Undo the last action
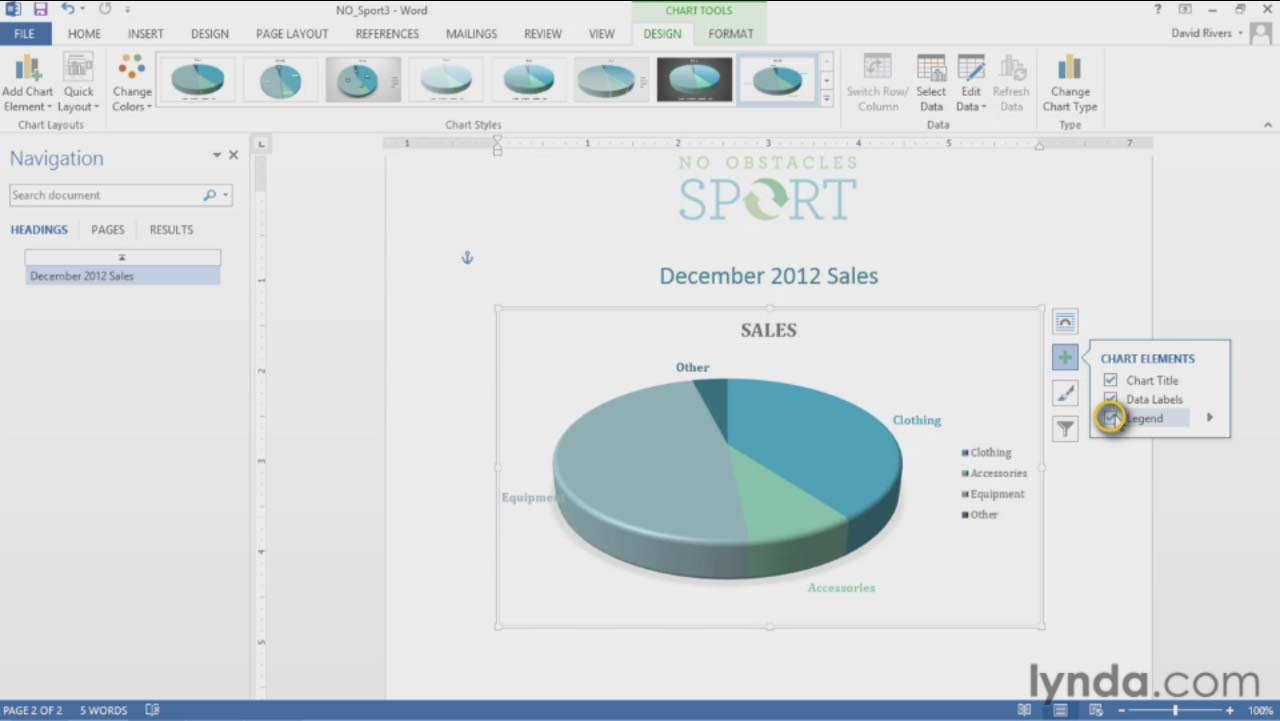1280x721 pixels. (x=68, y=10)
